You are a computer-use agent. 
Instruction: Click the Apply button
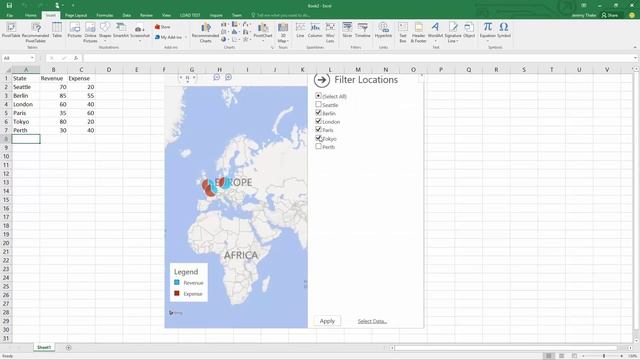[327, 321]
